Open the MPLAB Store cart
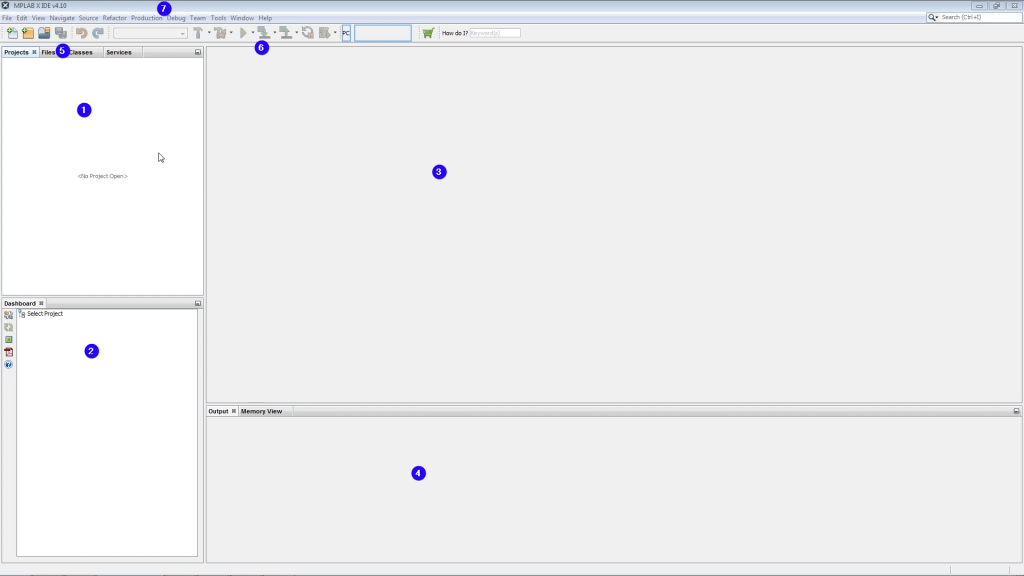This screenshot has height=576, width=1024. point(427,32)
